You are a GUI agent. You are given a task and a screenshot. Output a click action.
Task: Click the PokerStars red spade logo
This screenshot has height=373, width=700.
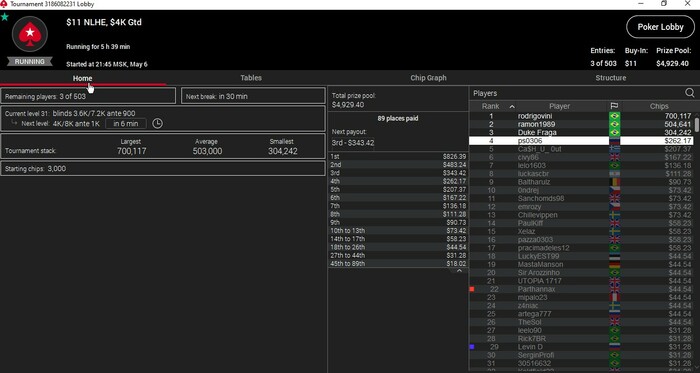(x=30, y=35)
